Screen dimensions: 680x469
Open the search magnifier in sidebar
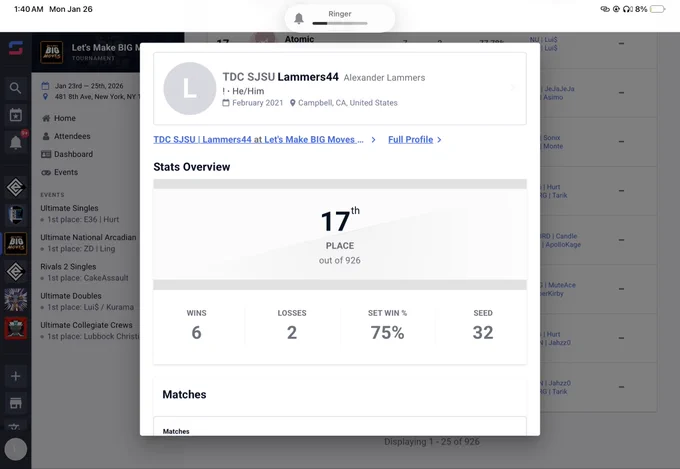tap(16, 88)
